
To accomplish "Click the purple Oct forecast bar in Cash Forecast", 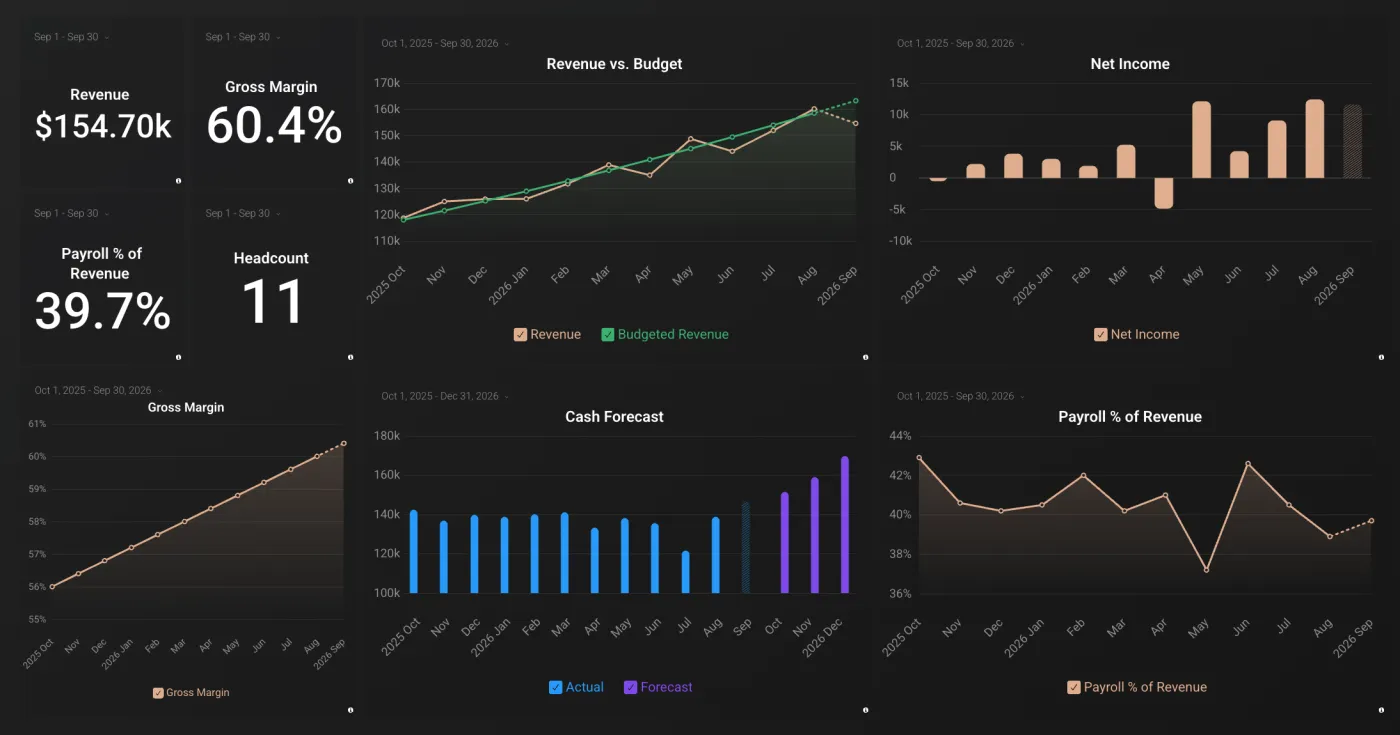I will [785, 543].
